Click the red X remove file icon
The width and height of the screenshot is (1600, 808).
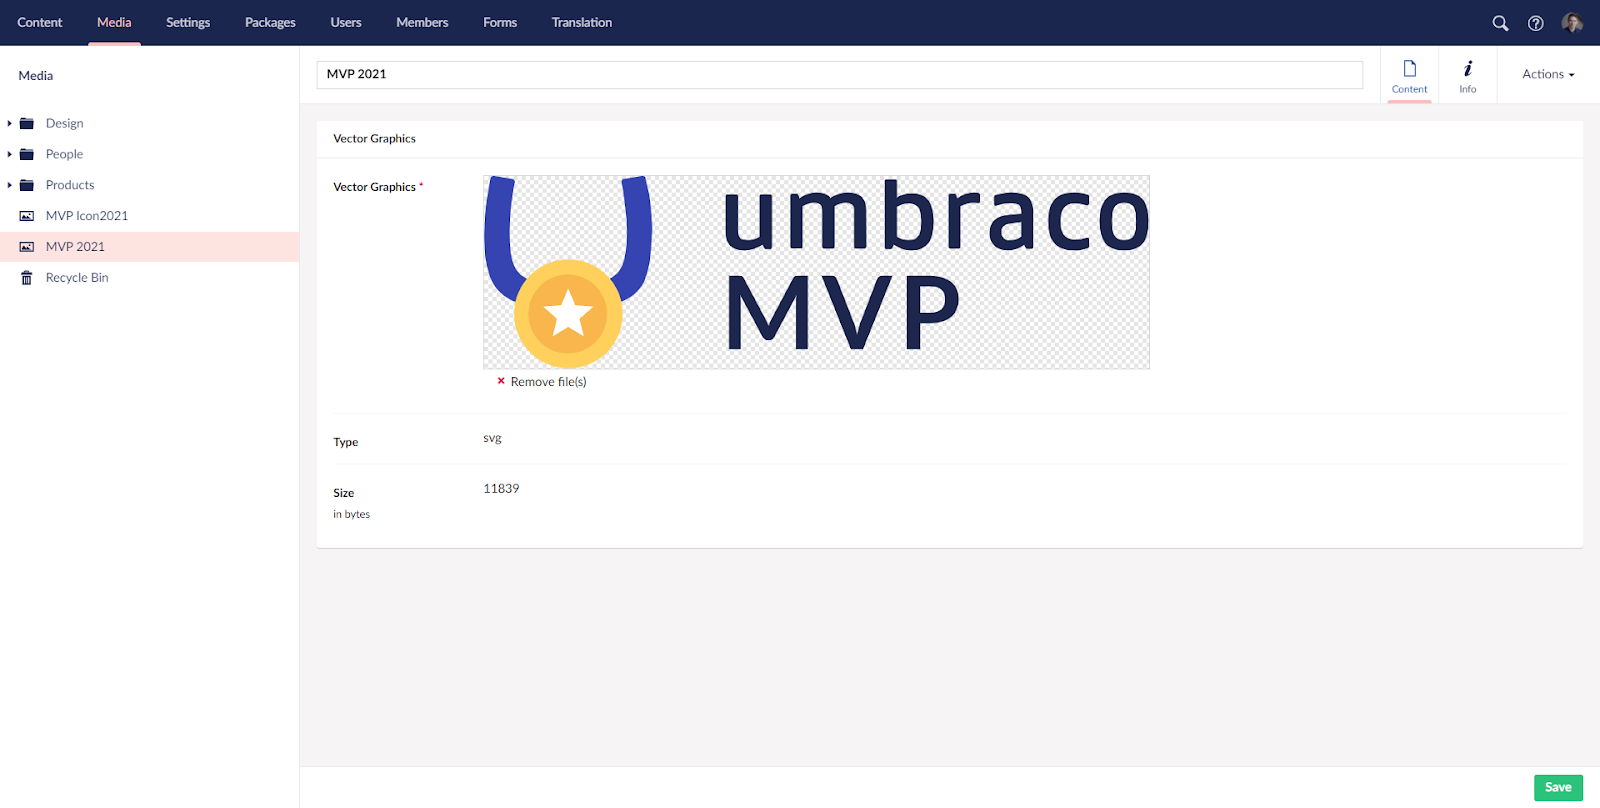pos(501,381)
